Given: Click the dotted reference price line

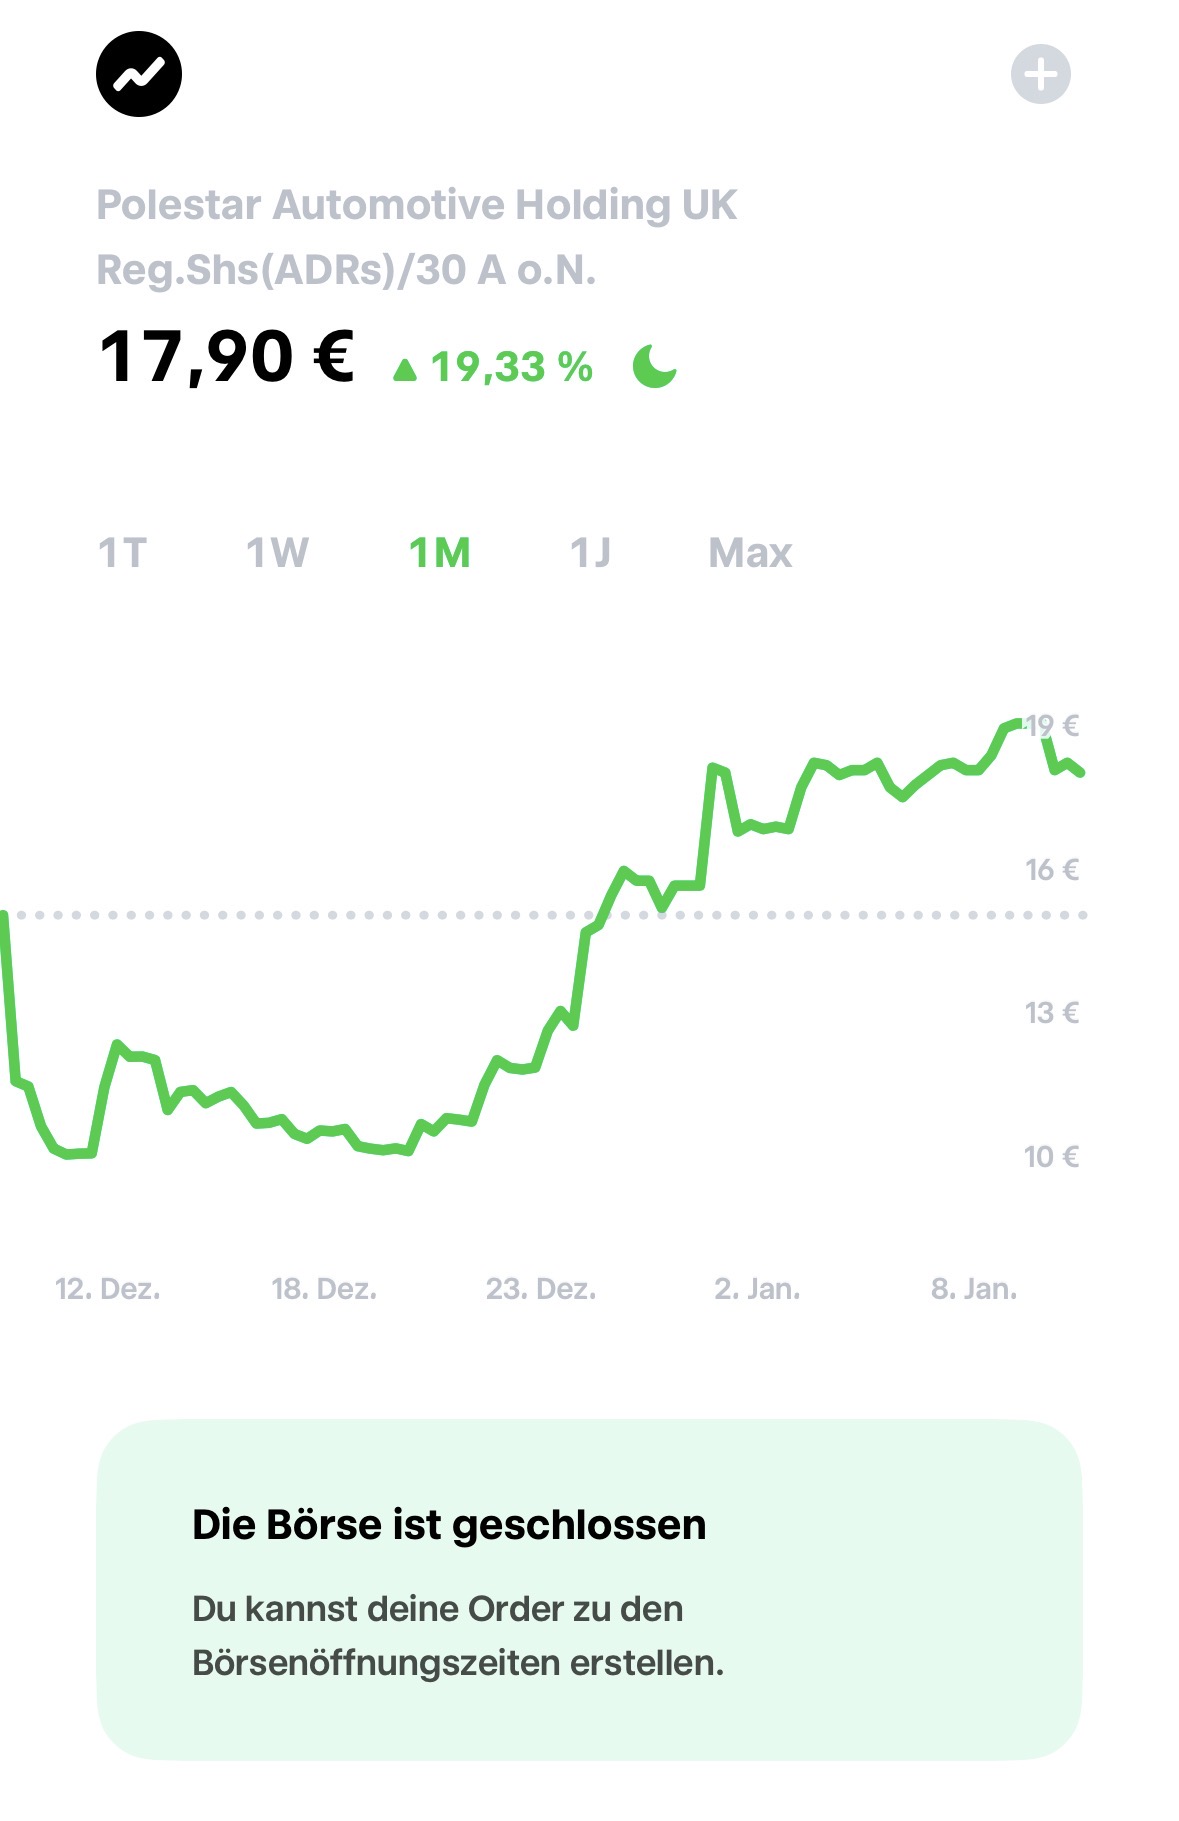Looking at the screenshot, I should (300, 915).
